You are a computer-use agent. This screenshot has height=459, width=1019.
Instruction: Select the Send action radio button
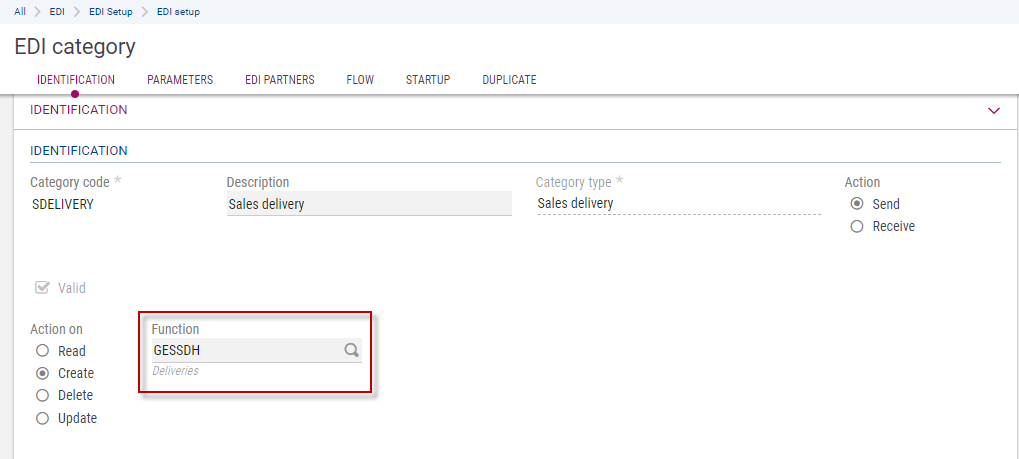click(x=857, y=204)
